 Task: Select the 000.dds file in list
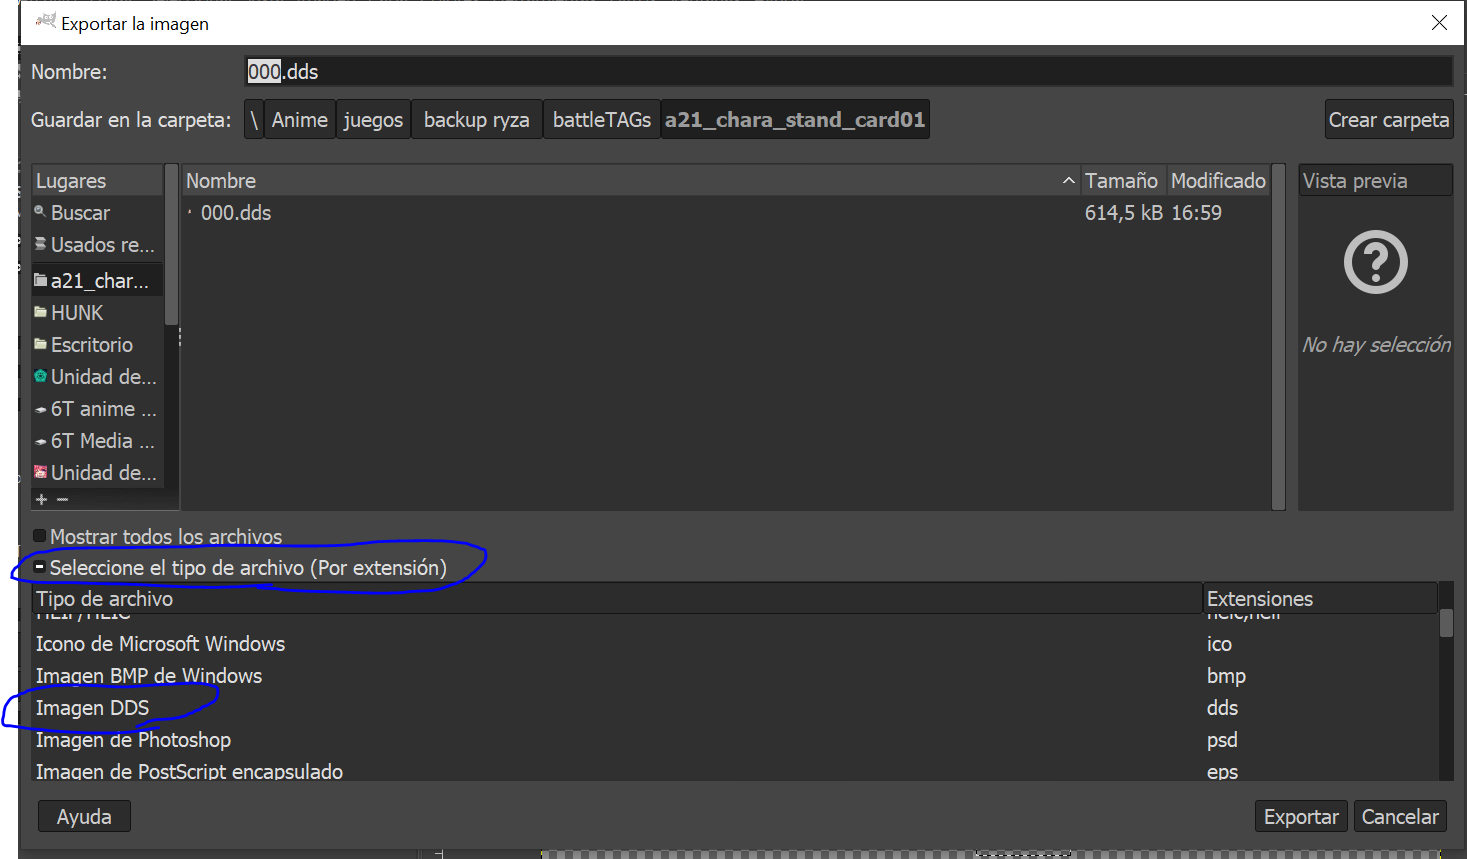pyautogui.click(x=236, y=213)
